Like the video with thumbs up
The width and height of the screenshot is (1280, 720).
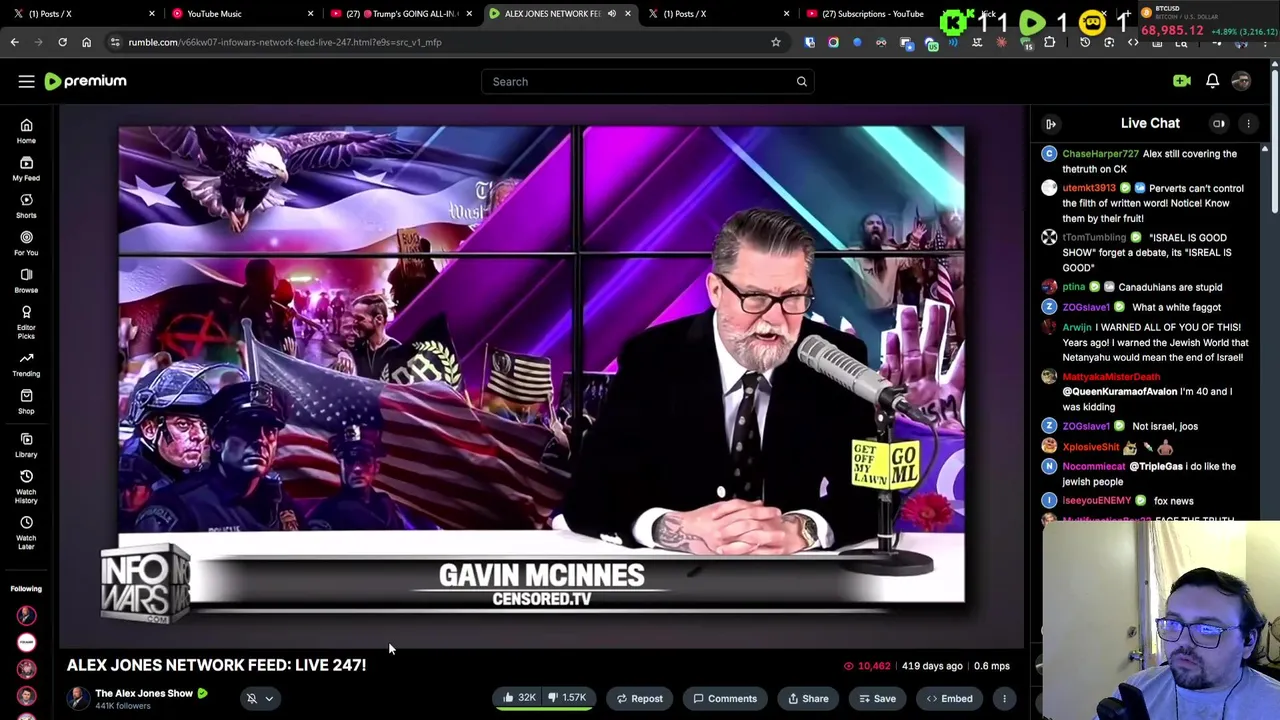click(519, 698)
